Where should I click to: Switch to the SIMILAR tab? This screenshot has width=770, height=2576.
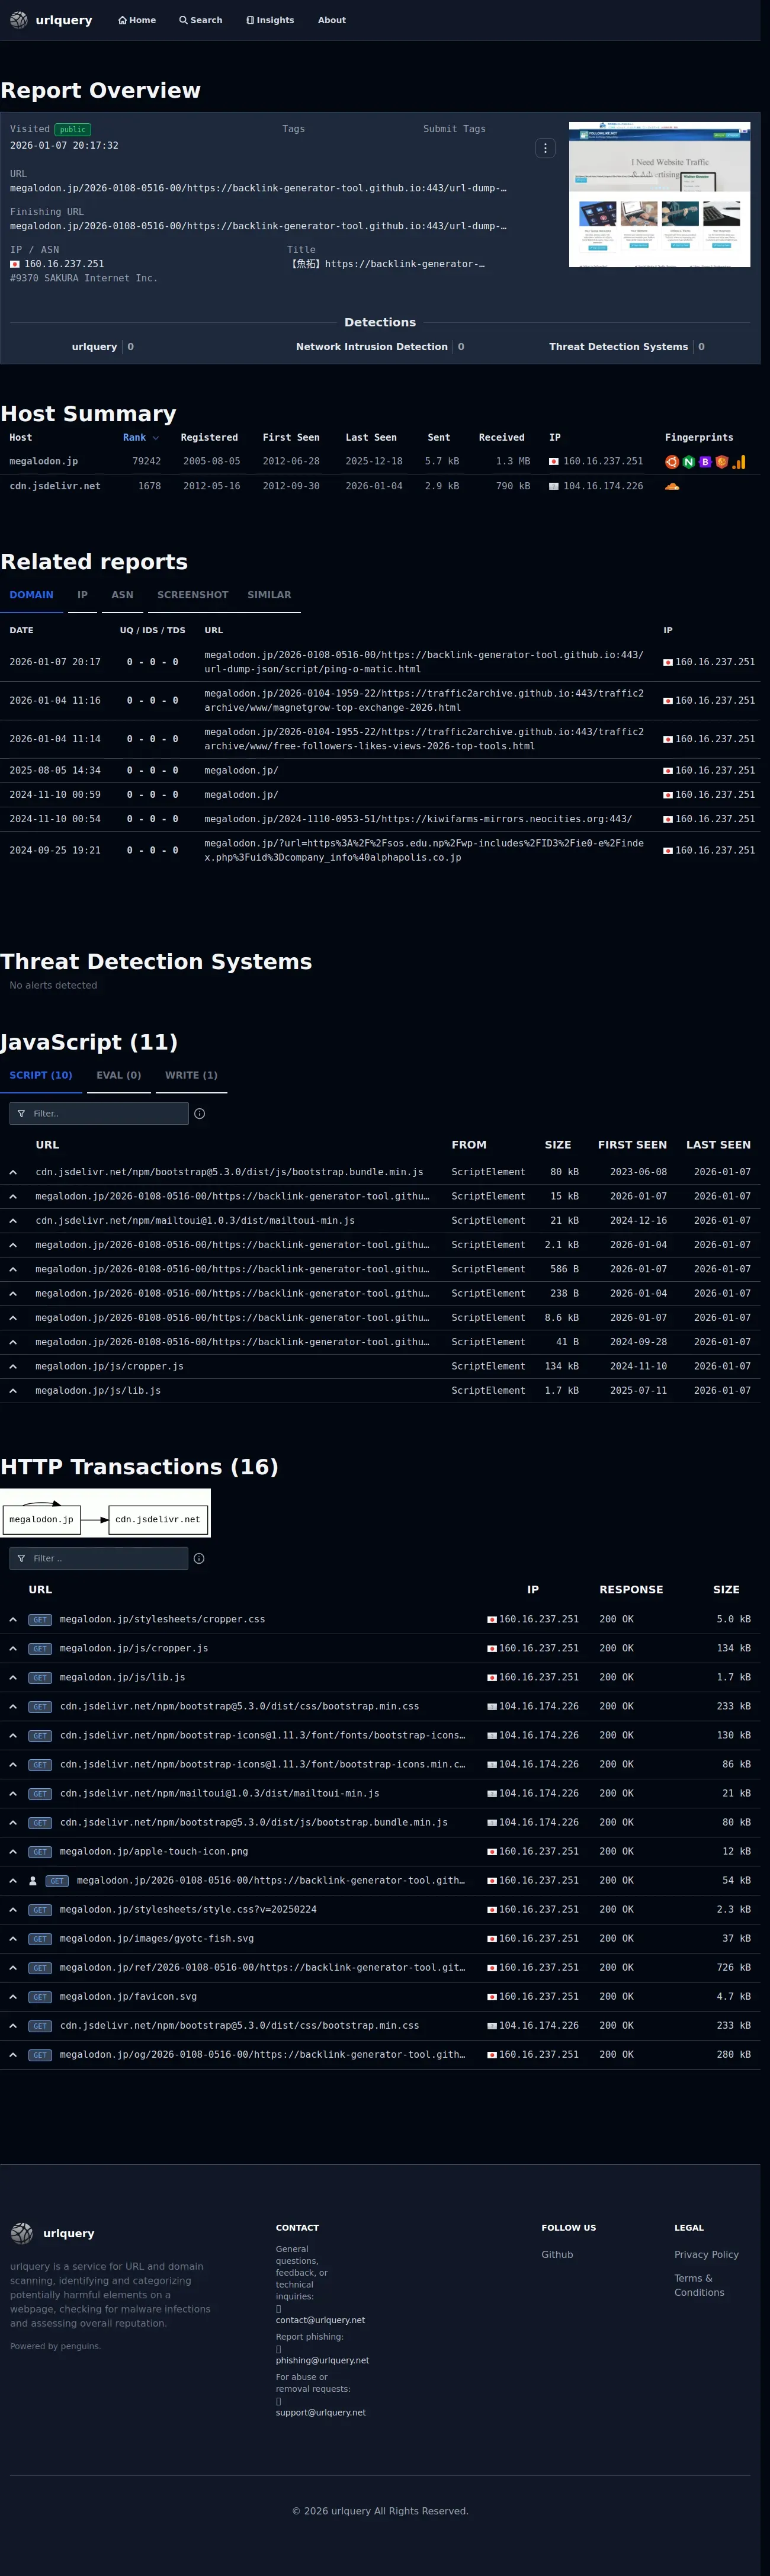[269, 595]
